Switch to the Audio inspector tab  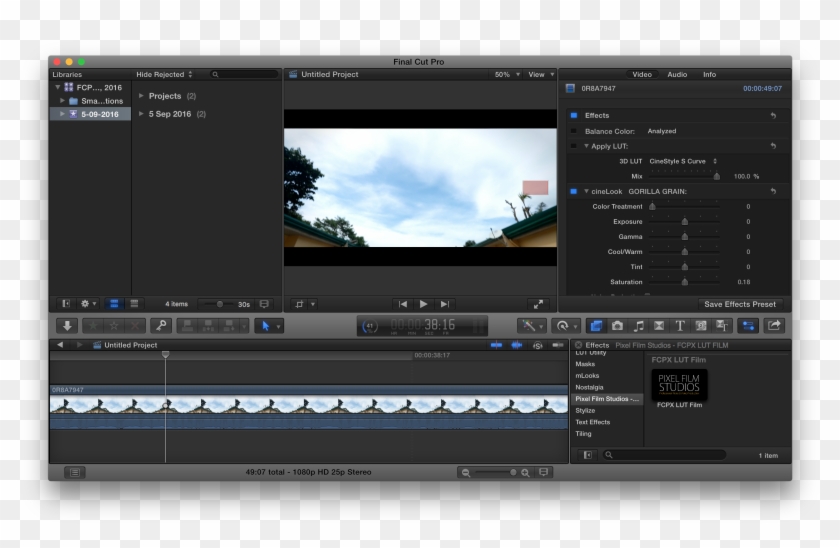(x=677, y=74)
